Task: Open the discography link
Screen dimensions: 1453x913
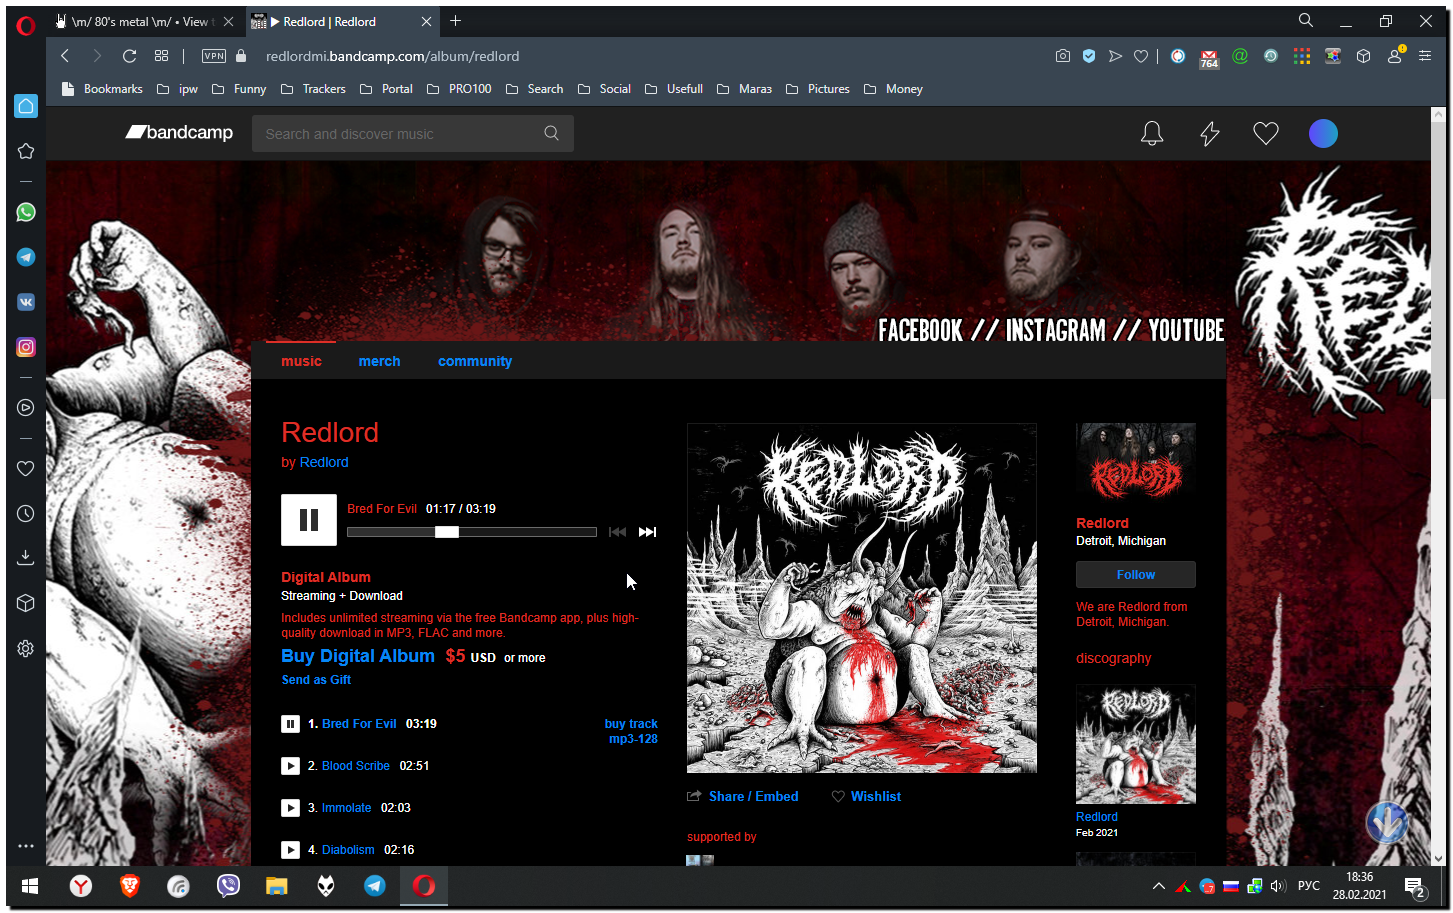Action: click(x=1113, y=658)
